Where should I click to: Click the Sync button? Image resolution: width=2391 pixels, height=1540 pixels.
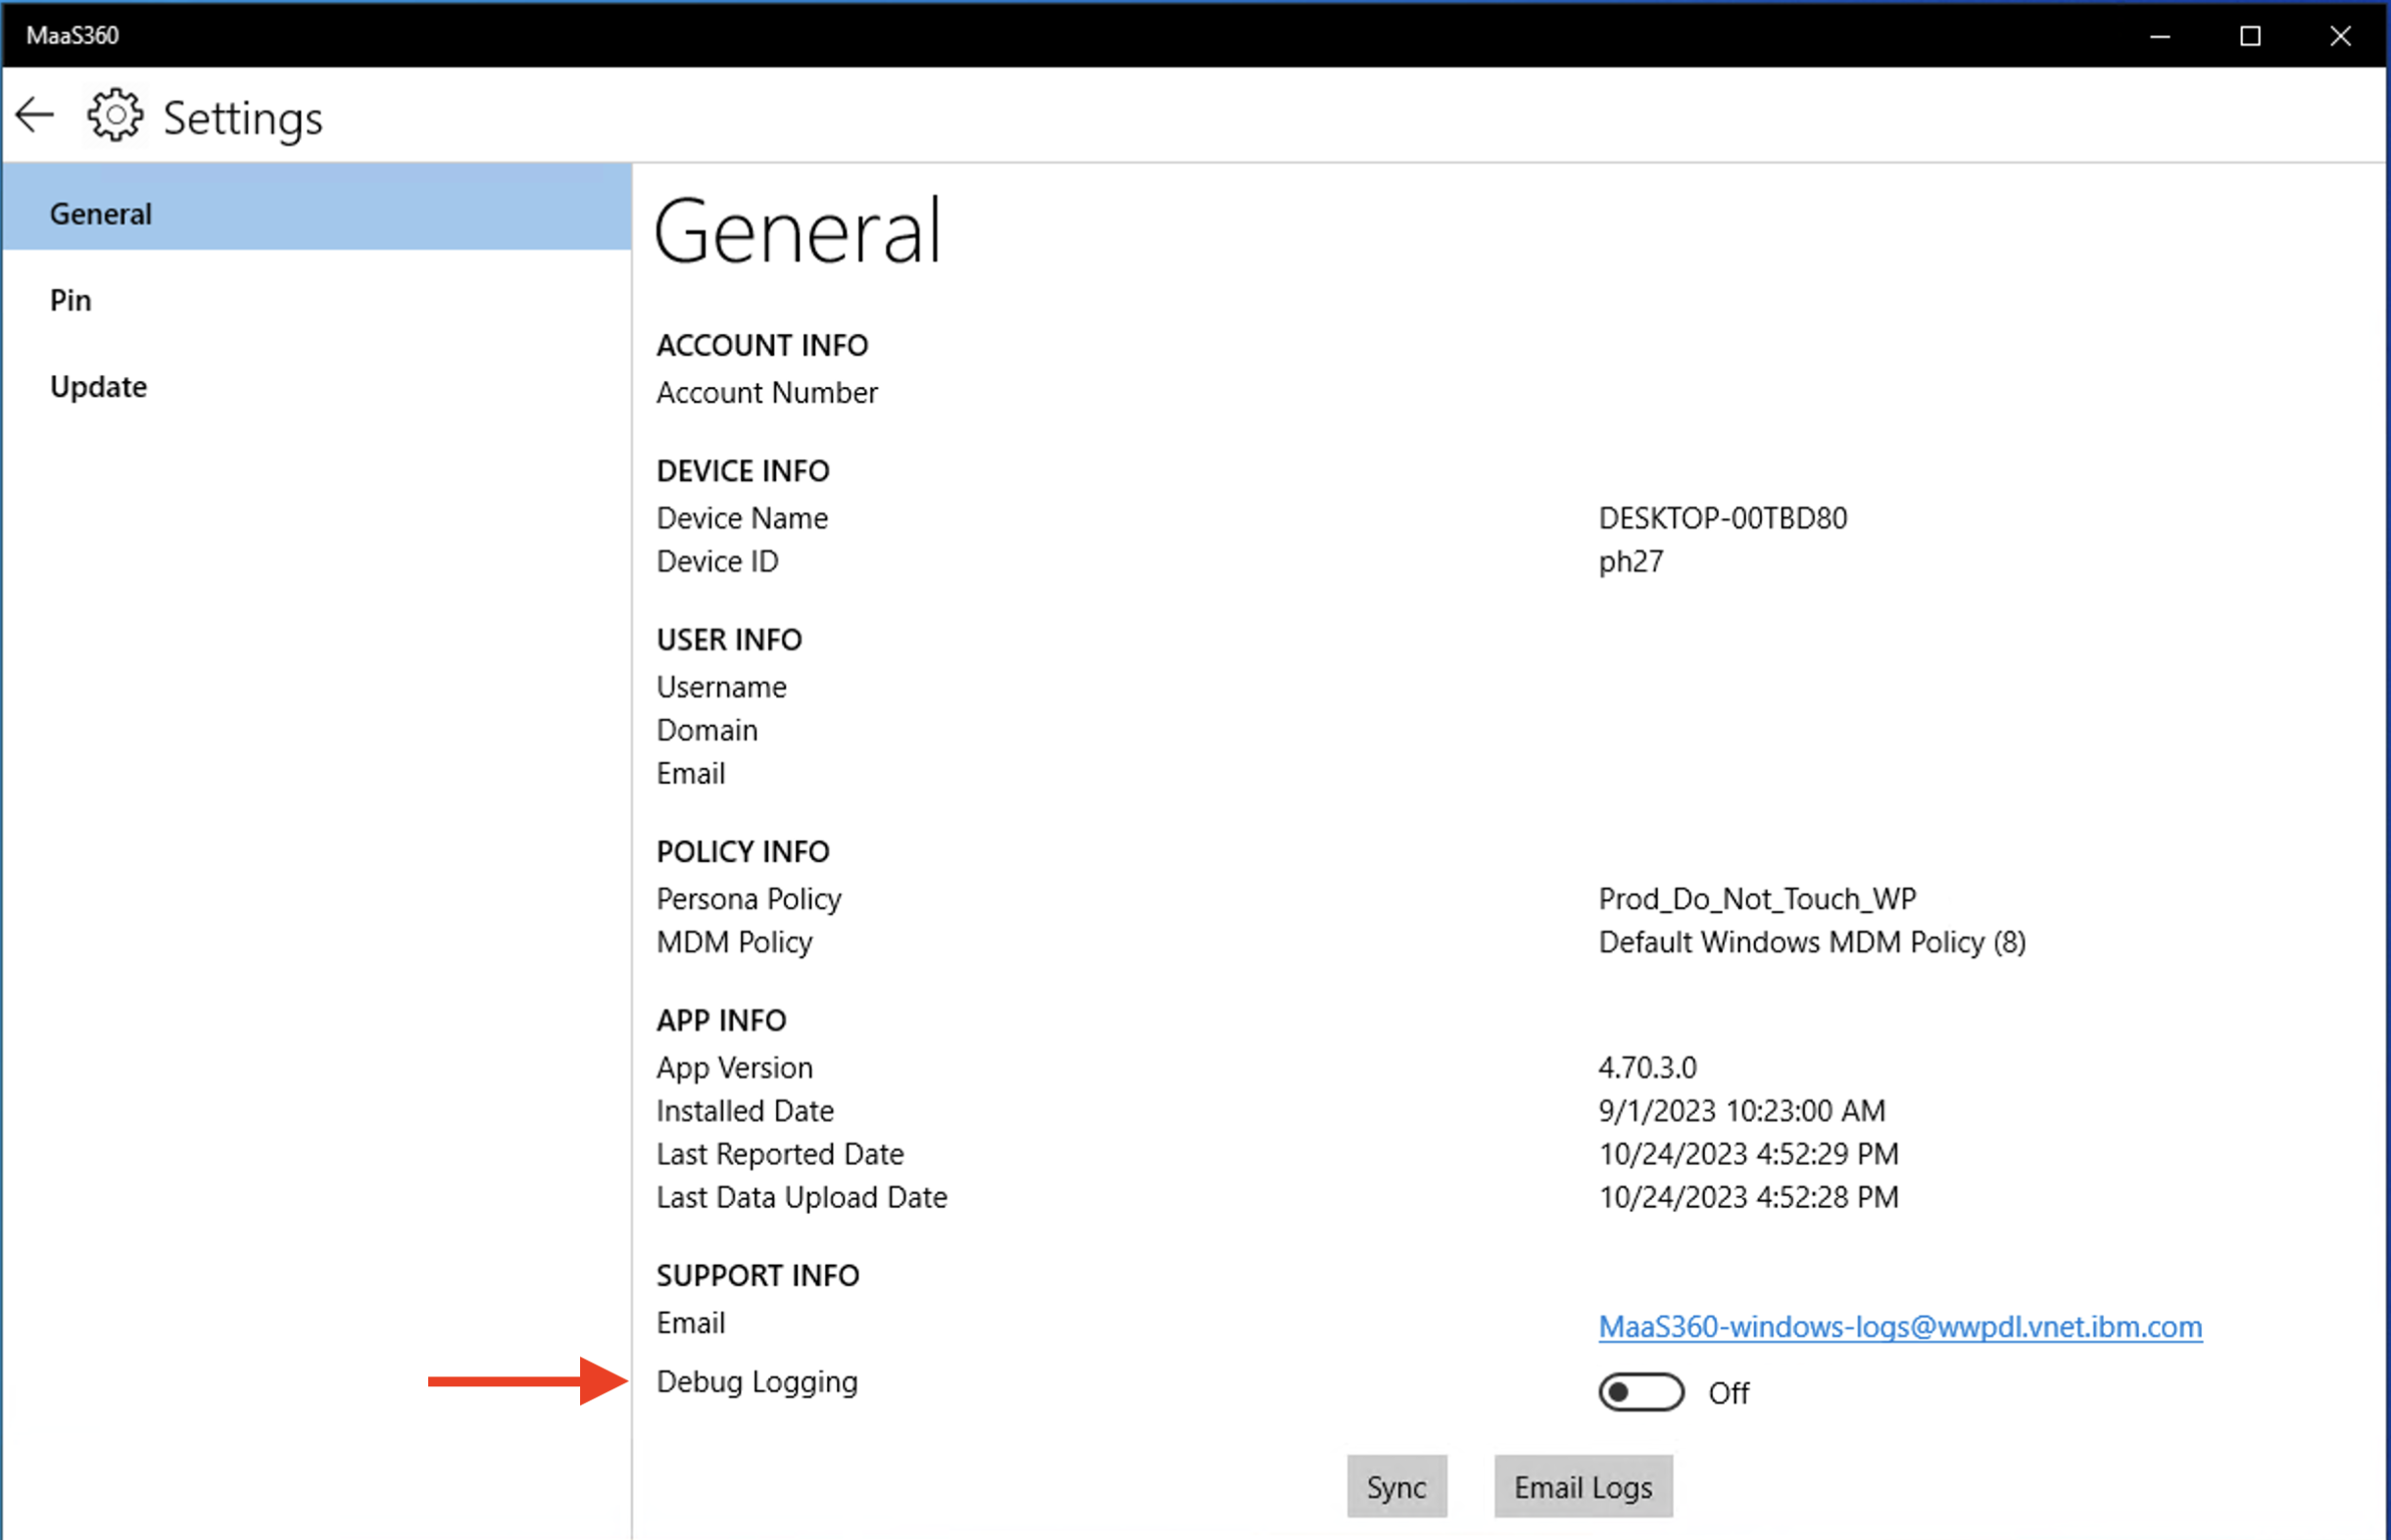1396,1487
